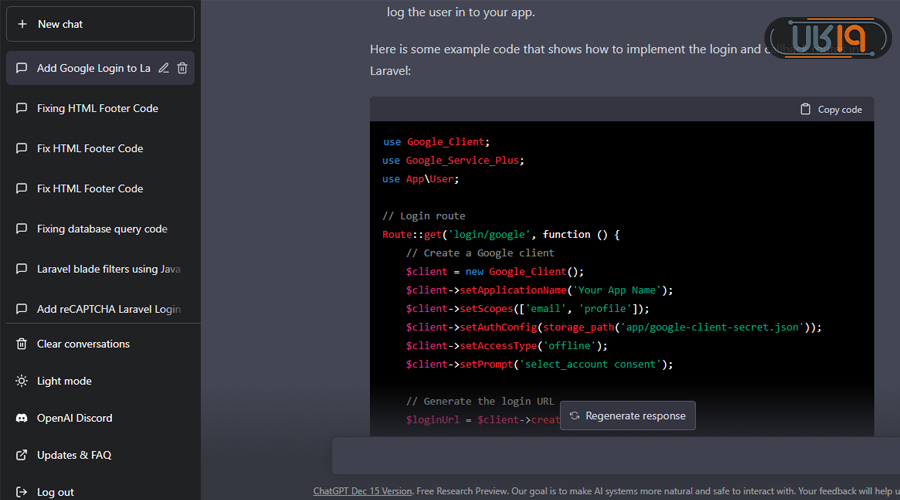Open the Fixing HTML Footer Code chat
Screen dimensions: 900x500
(x=97, y=108)
